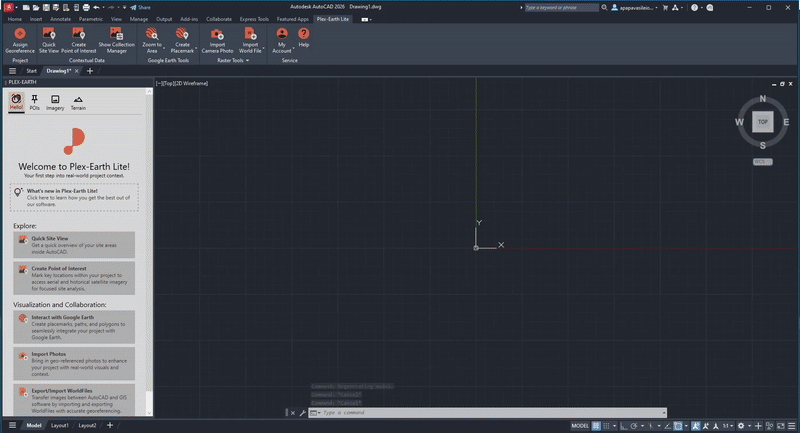
Task: Open the My Account ribbon icon
Action: point(282,34)
